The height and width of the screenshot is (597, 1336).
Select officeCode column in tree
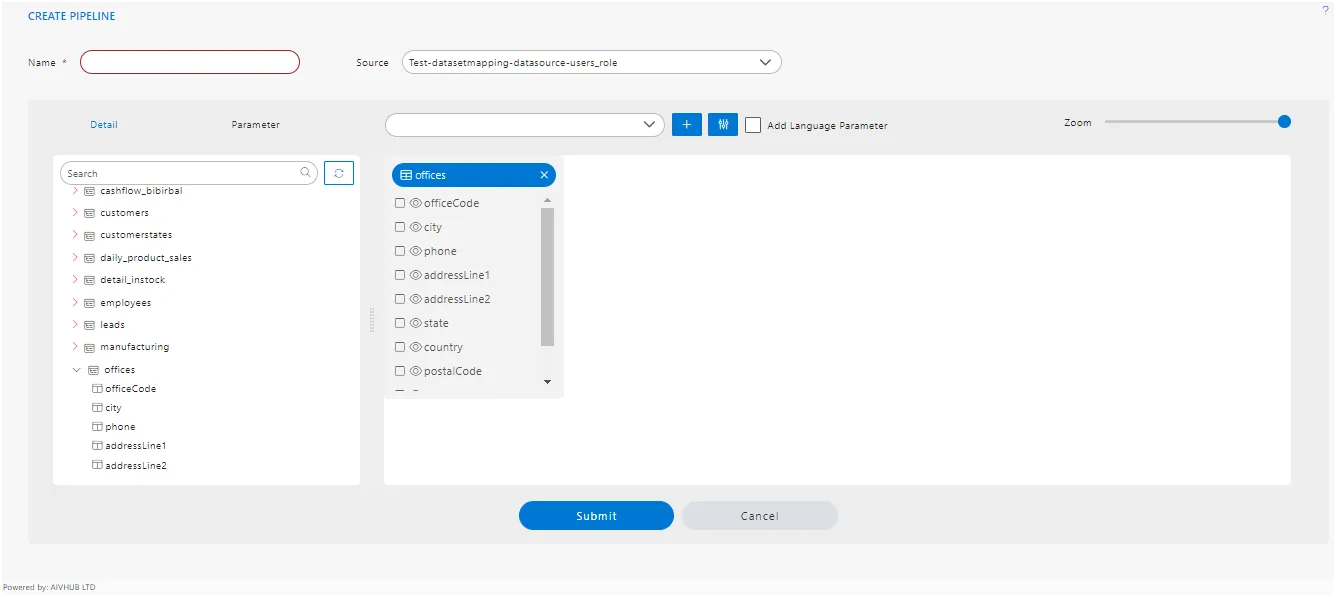[x=131, y=389]
